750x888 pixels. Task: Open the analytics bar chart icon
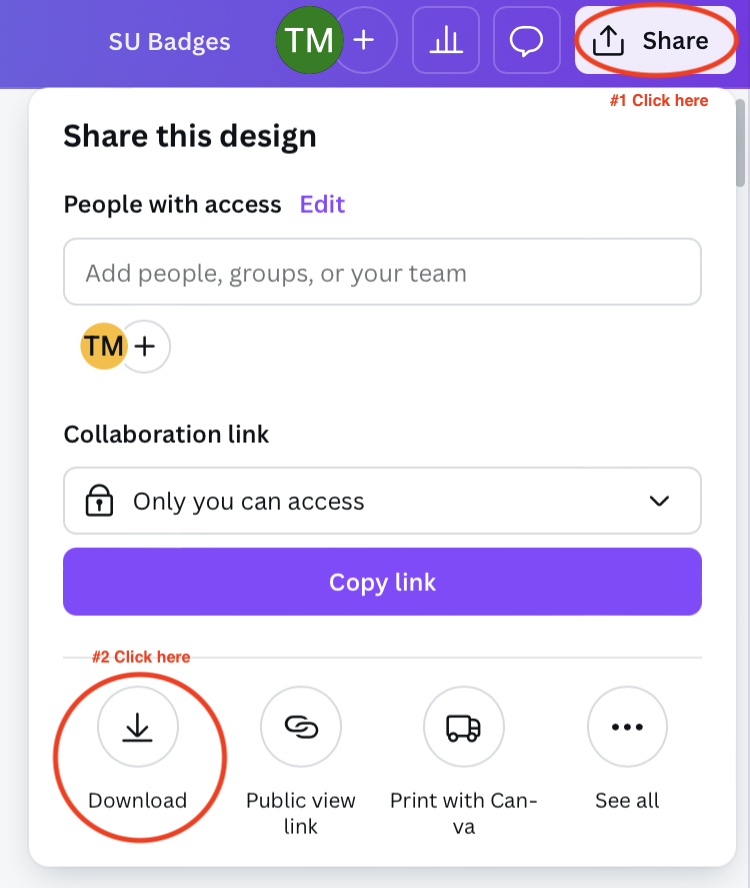coord(446,40)
